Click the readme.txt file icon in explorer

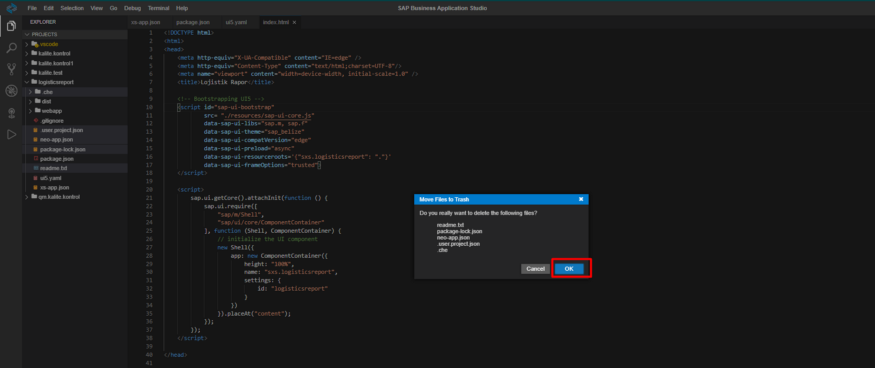point(36,168)
